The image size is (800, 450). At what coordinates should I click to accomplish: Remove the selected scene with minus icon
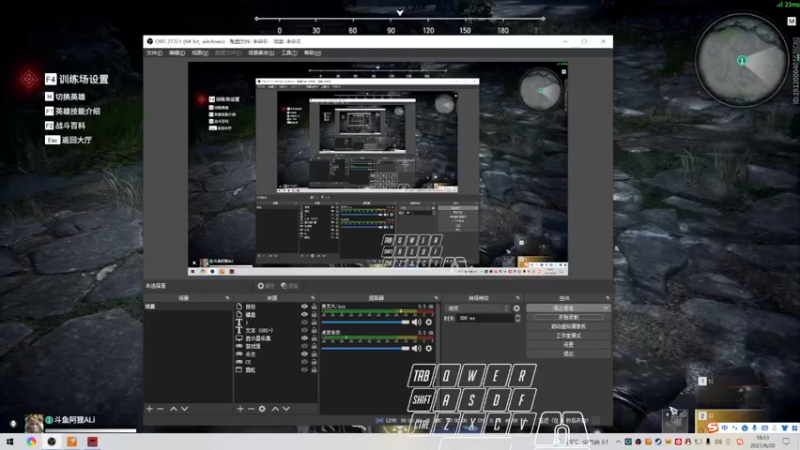click(160, 409)
